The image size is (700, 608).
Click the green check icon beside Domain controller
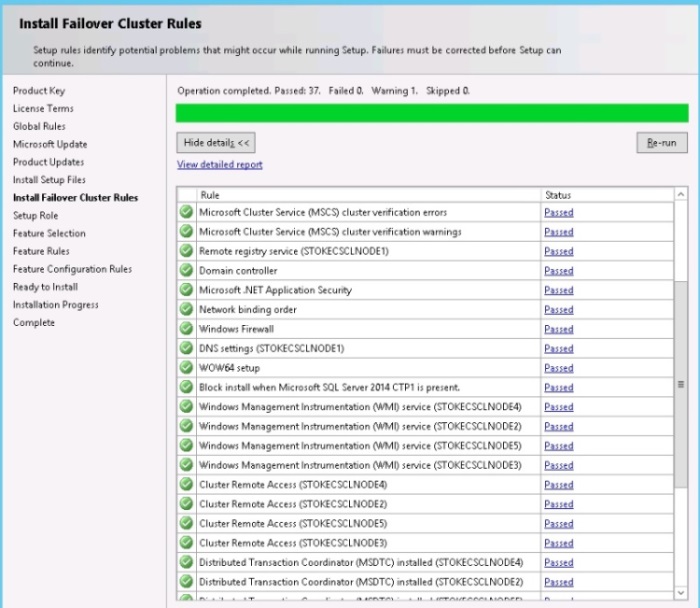click(186, 271)
